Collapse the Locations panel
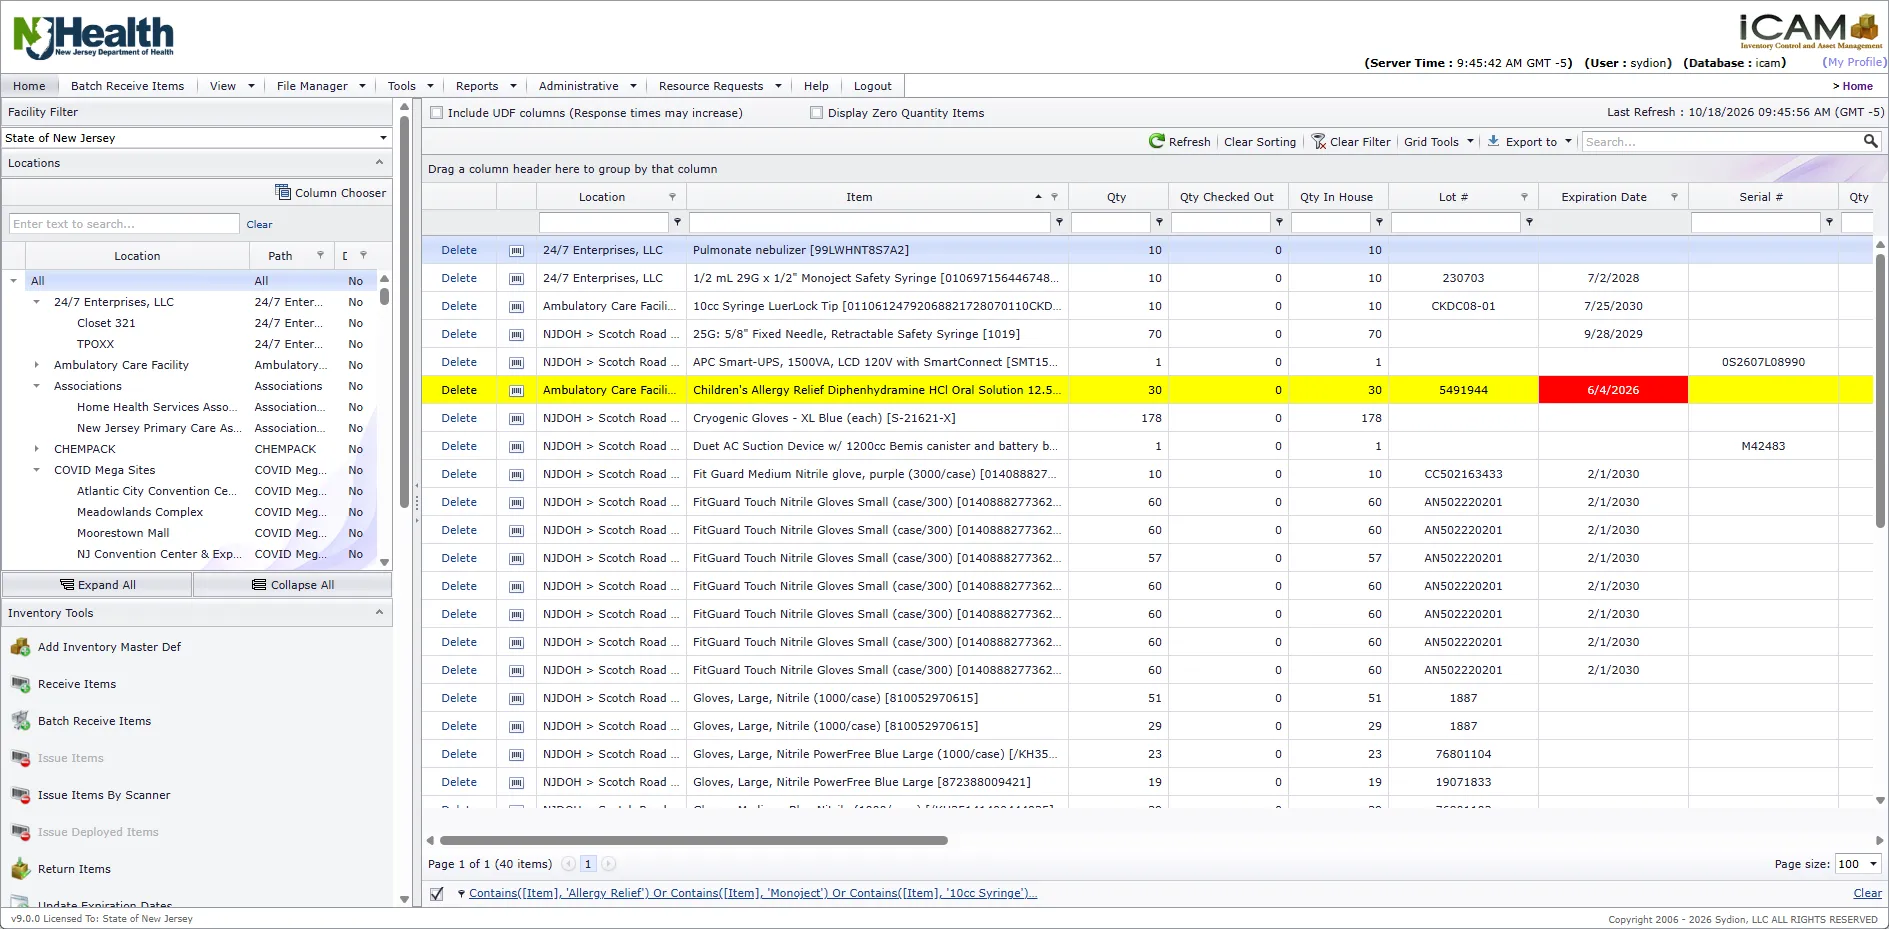Image resolution: width=1889 pixels, height=929 pixels. [379, 162]
